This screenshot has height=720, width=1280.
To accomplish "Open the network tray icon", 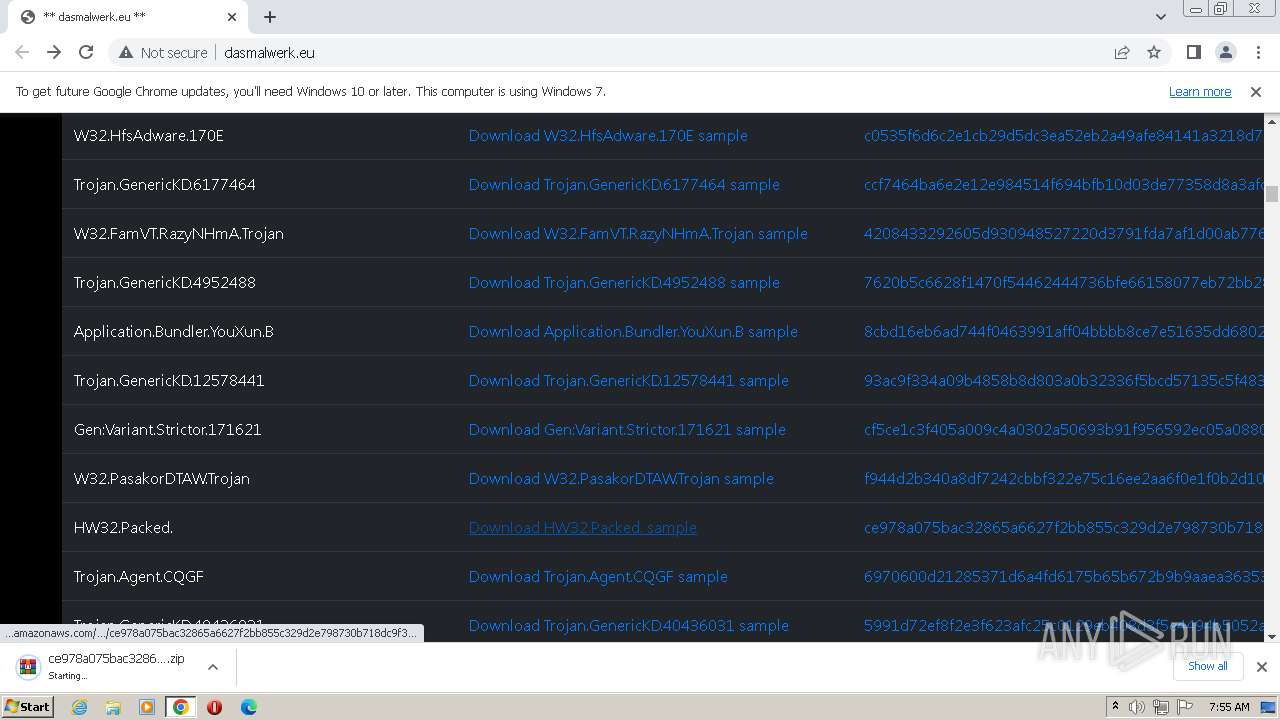I will 1161,707.
